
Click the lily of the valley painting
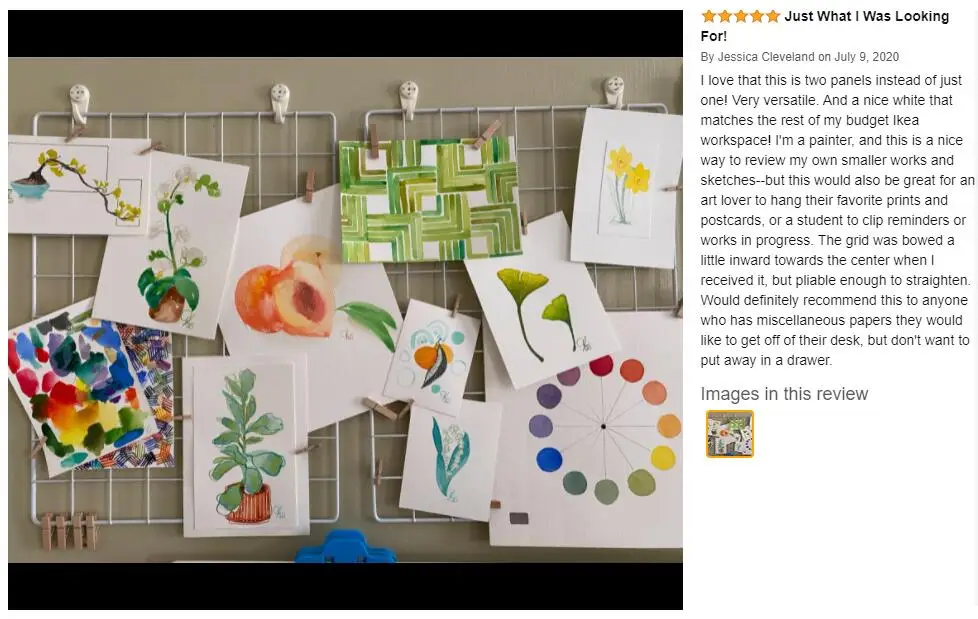pyautogui.click(x=450, y=463)
